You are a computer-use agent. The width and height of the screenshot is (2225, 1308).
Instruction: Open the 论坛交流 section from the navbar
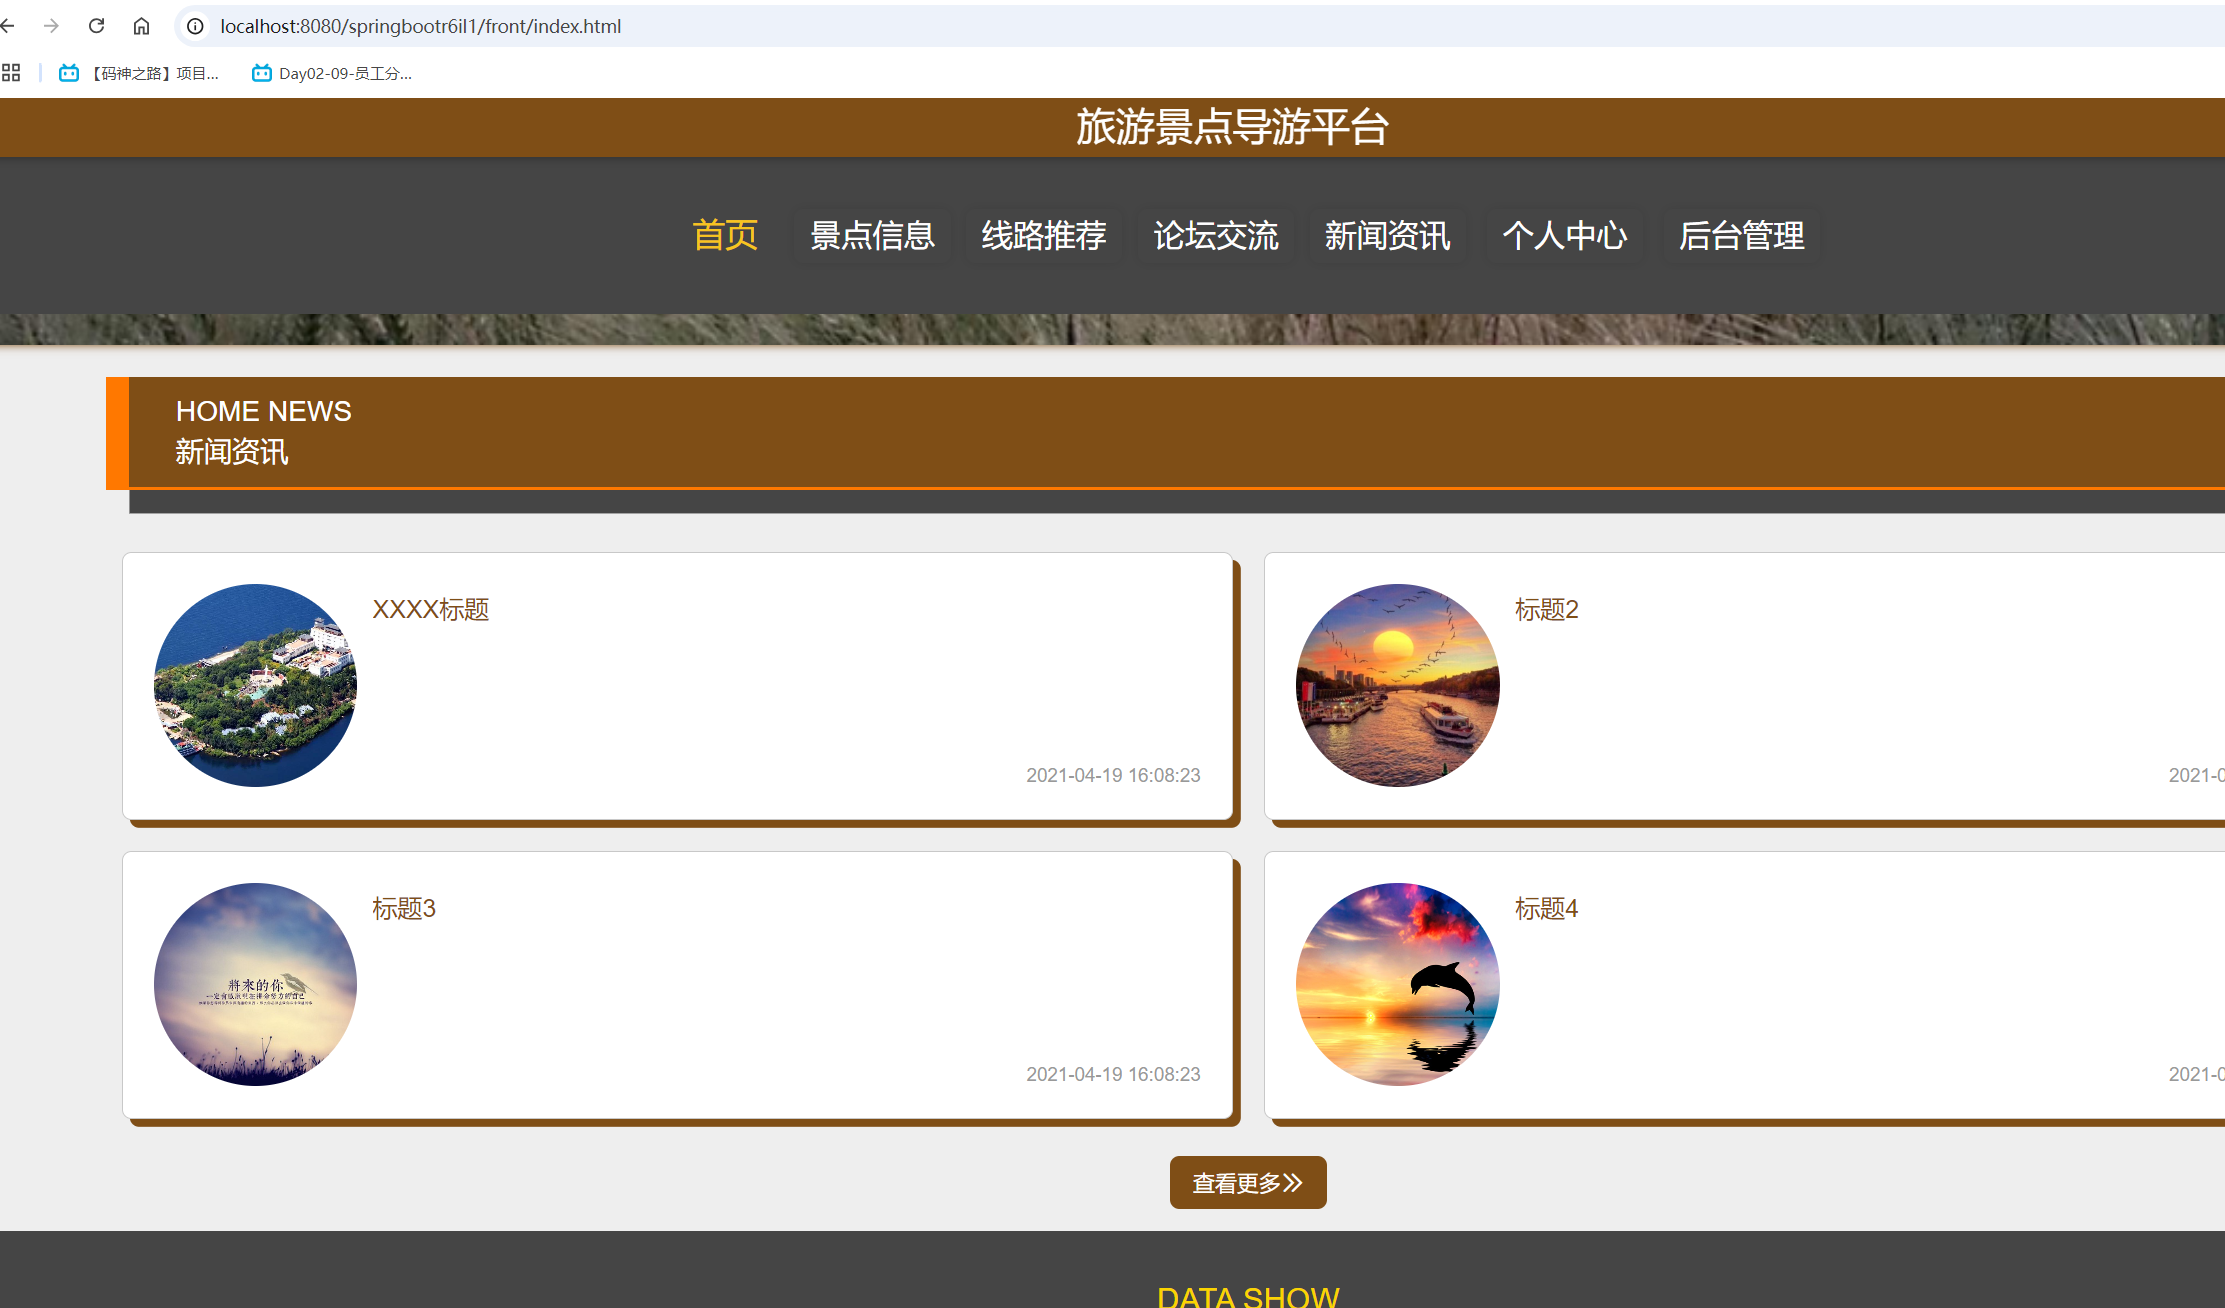(1216, 236)
